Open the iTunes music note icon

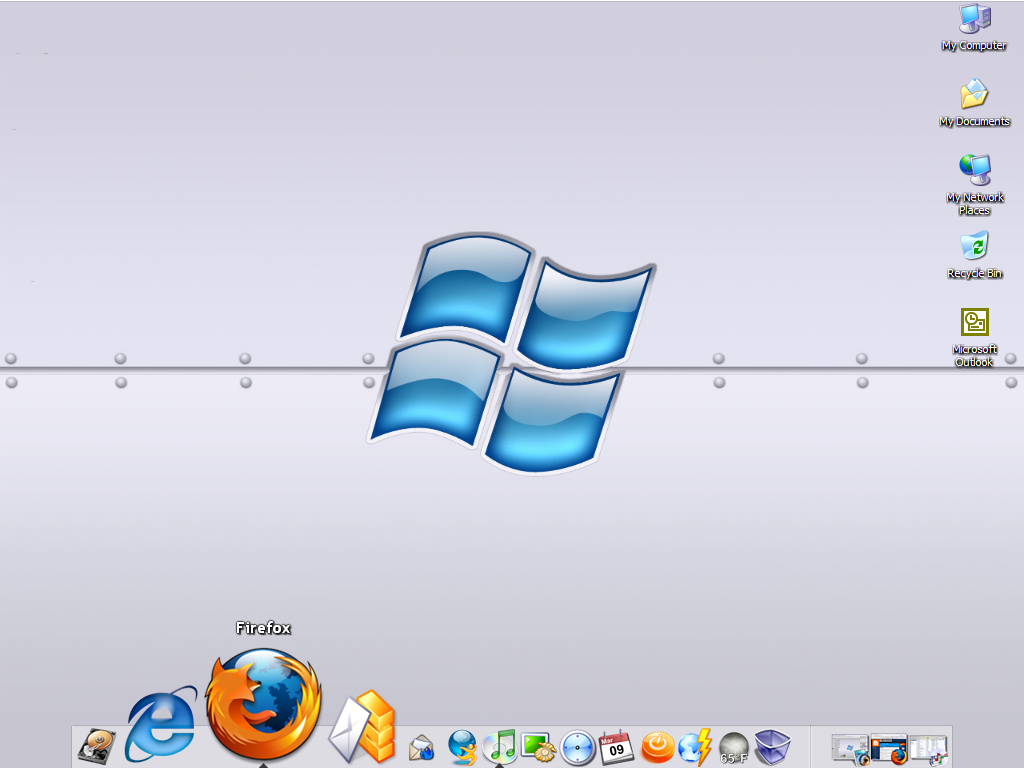click(x=500, y=746)
